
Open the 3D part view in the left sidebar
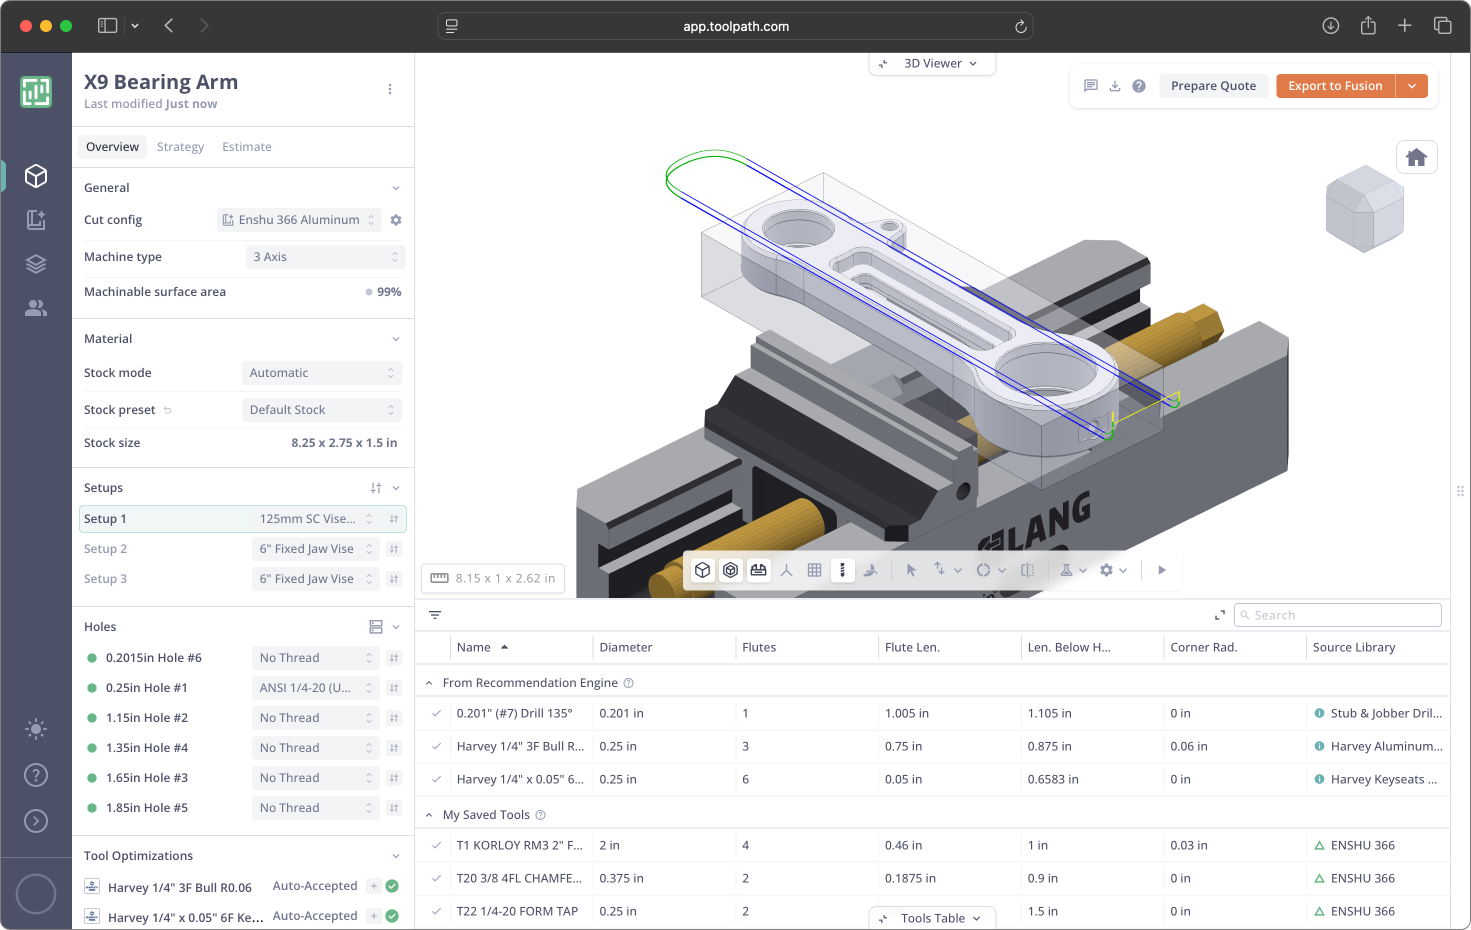coord(36,176)
